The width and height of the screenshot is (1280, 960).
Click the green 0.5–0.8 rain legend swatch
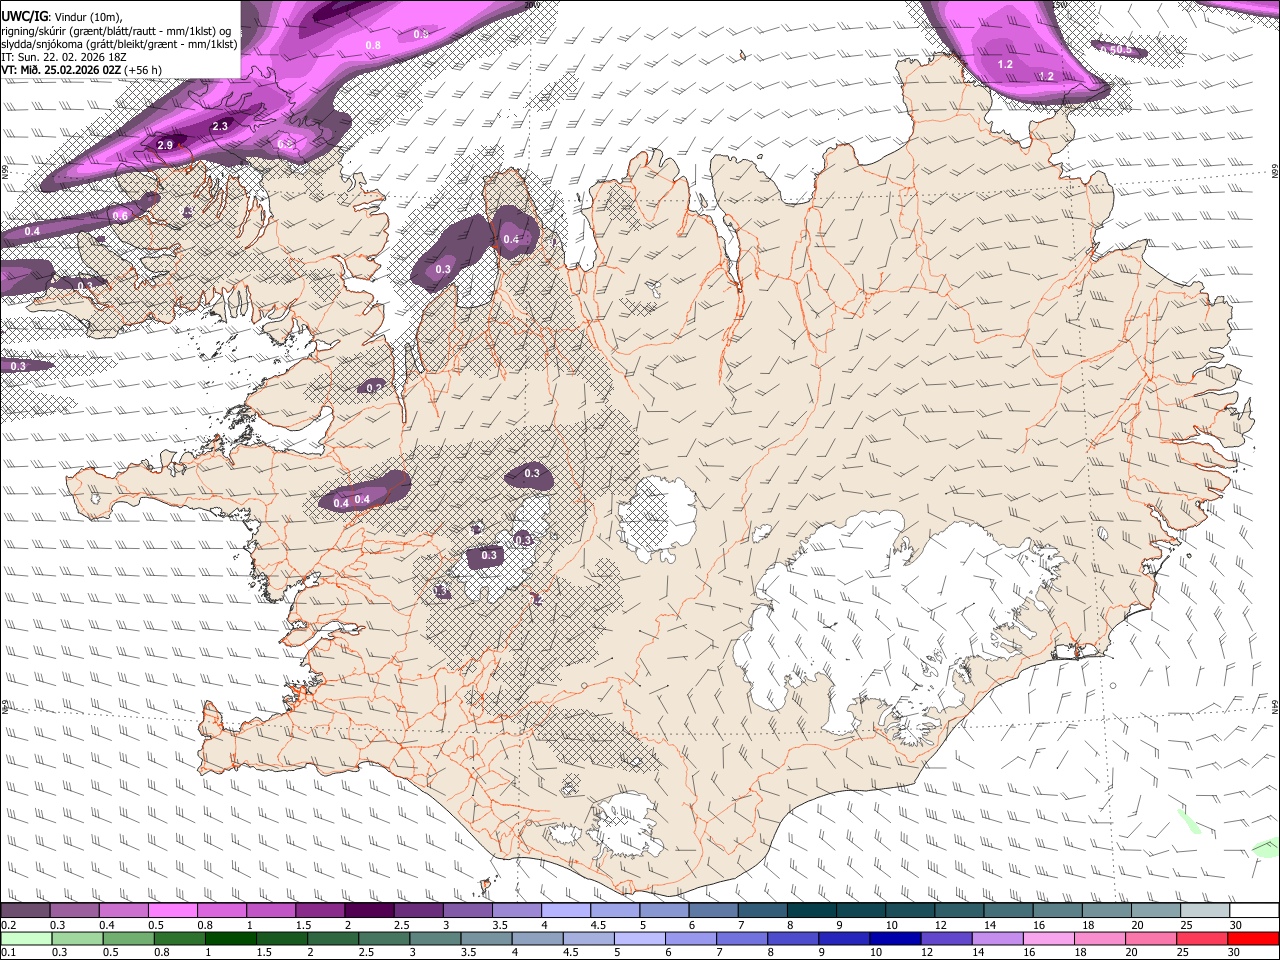128,938
